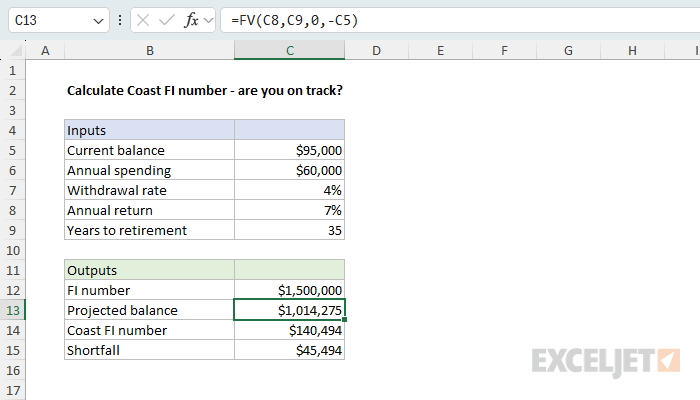Select the $140,494 Coast FI value
700x400 pixels.
click(289, 330)
